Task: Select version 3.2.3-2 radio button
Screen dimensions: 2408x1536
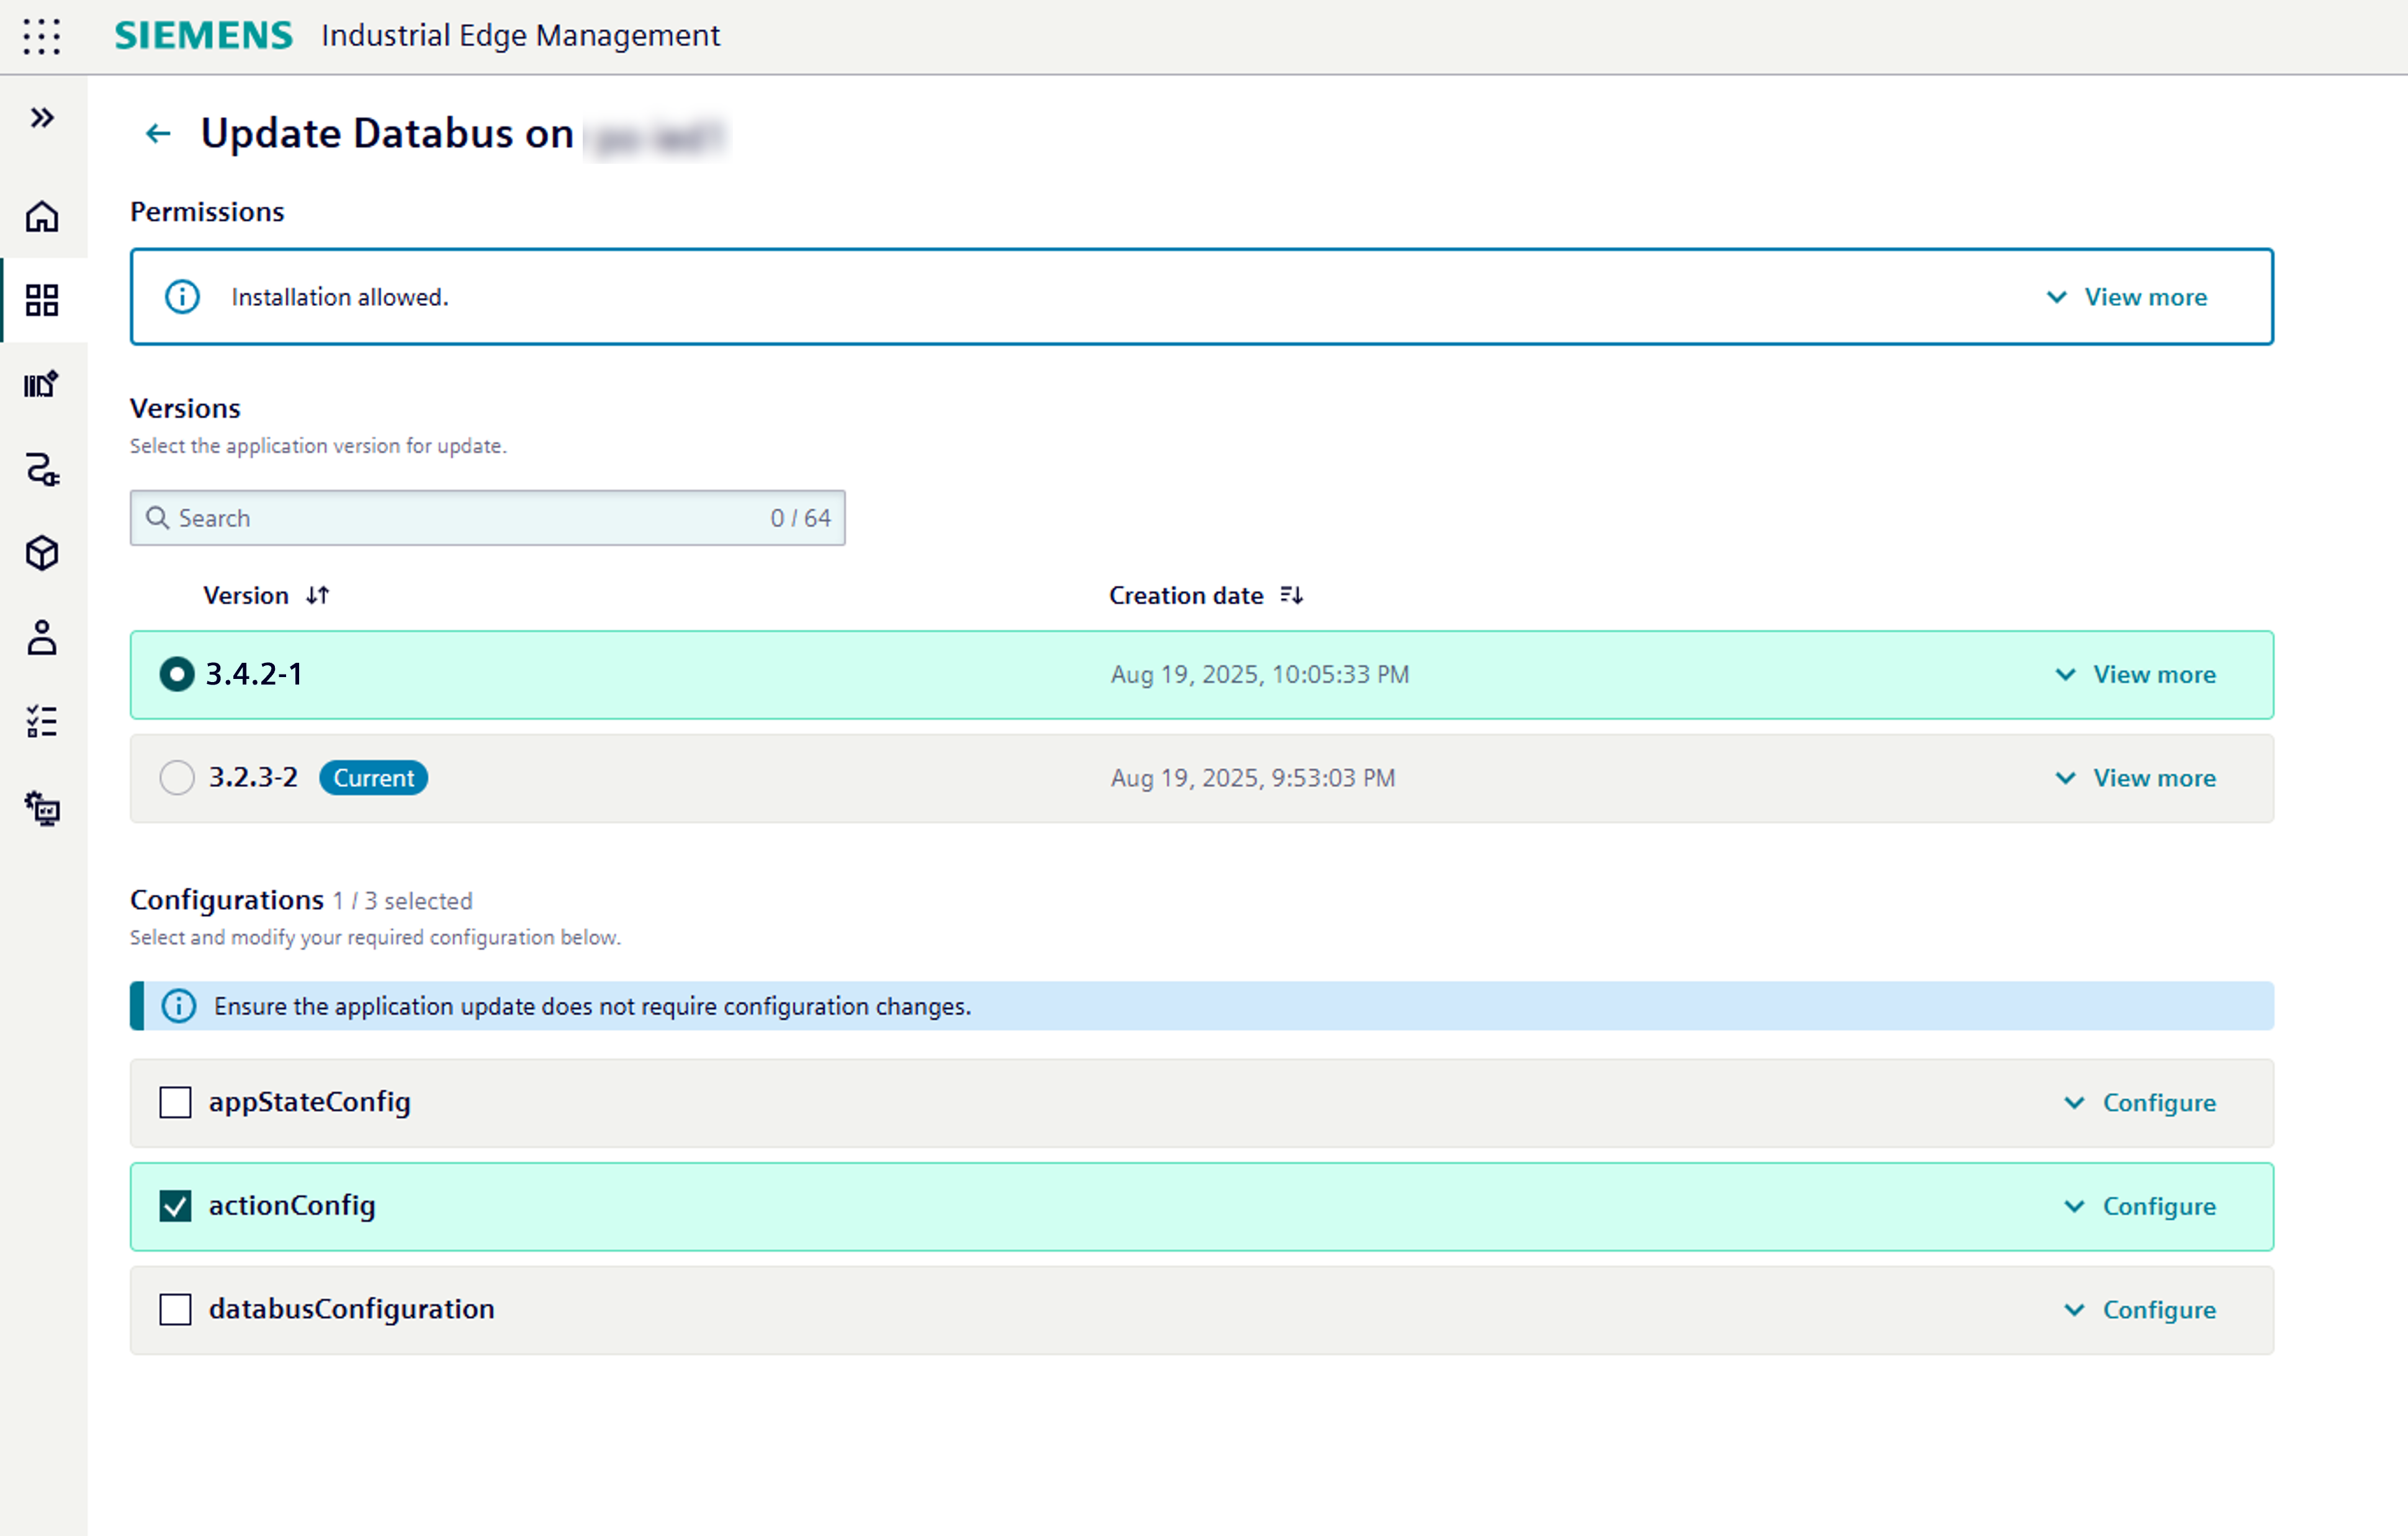Action: (177, 778)
